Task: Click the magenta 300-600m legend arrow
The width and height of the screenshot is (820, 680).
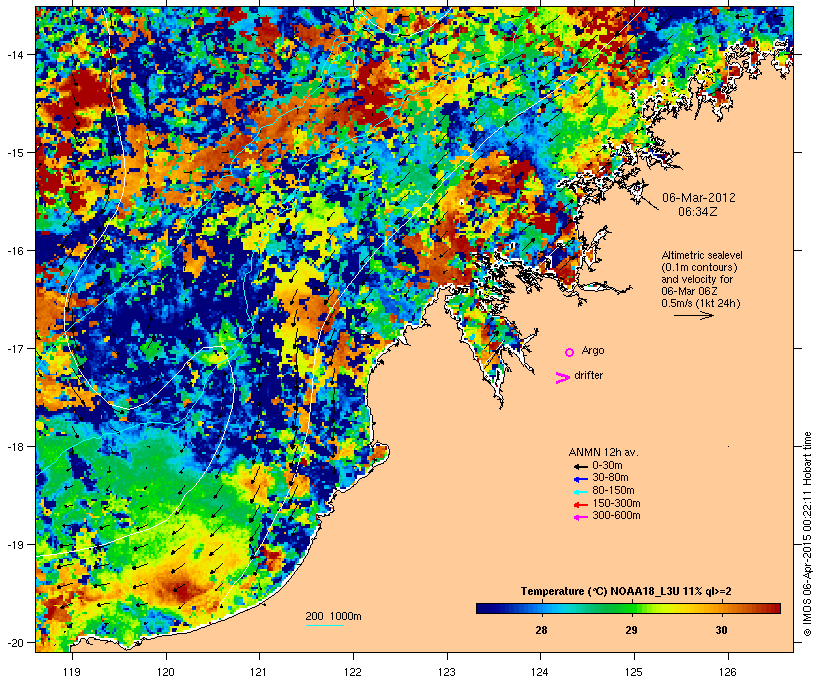Action: click(580, 517)
